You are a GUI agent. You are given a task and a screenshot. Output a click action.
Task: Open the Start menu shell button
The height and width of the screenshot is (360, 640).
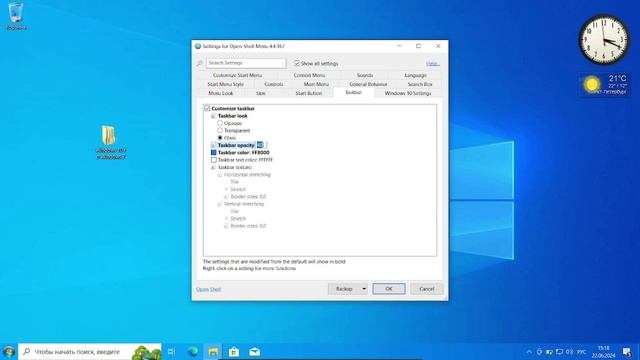[9, 352]
